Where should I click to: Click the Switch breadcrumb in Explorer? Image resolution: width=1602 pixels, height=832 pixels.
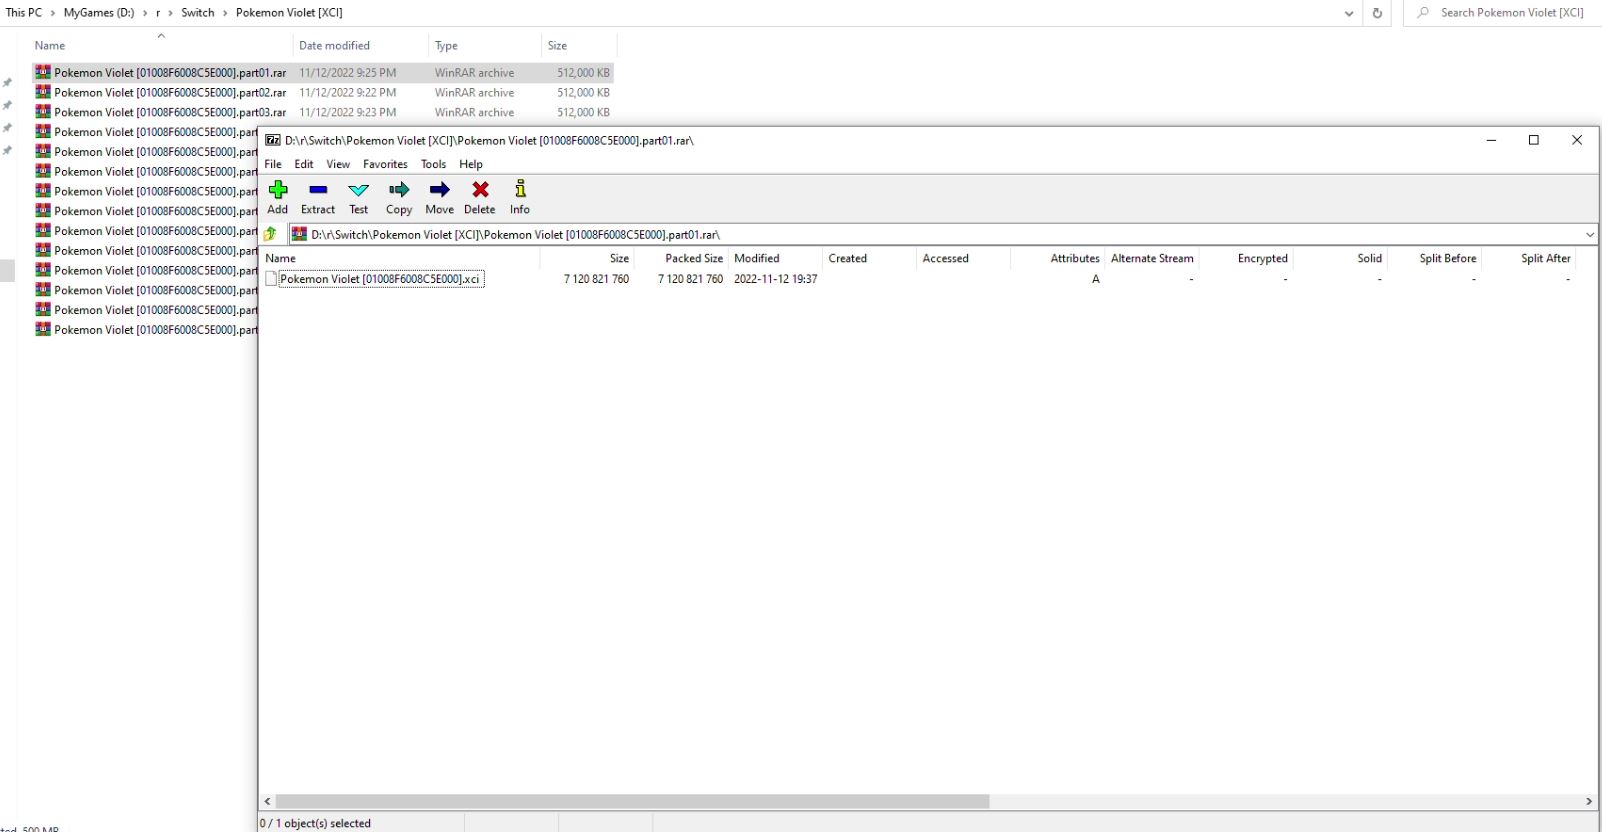tap(198, 13)
